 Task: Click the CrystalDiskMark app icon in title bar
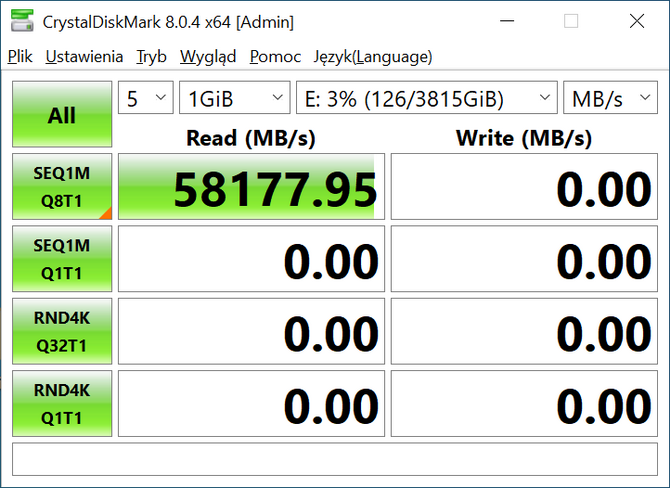[22, 21]
